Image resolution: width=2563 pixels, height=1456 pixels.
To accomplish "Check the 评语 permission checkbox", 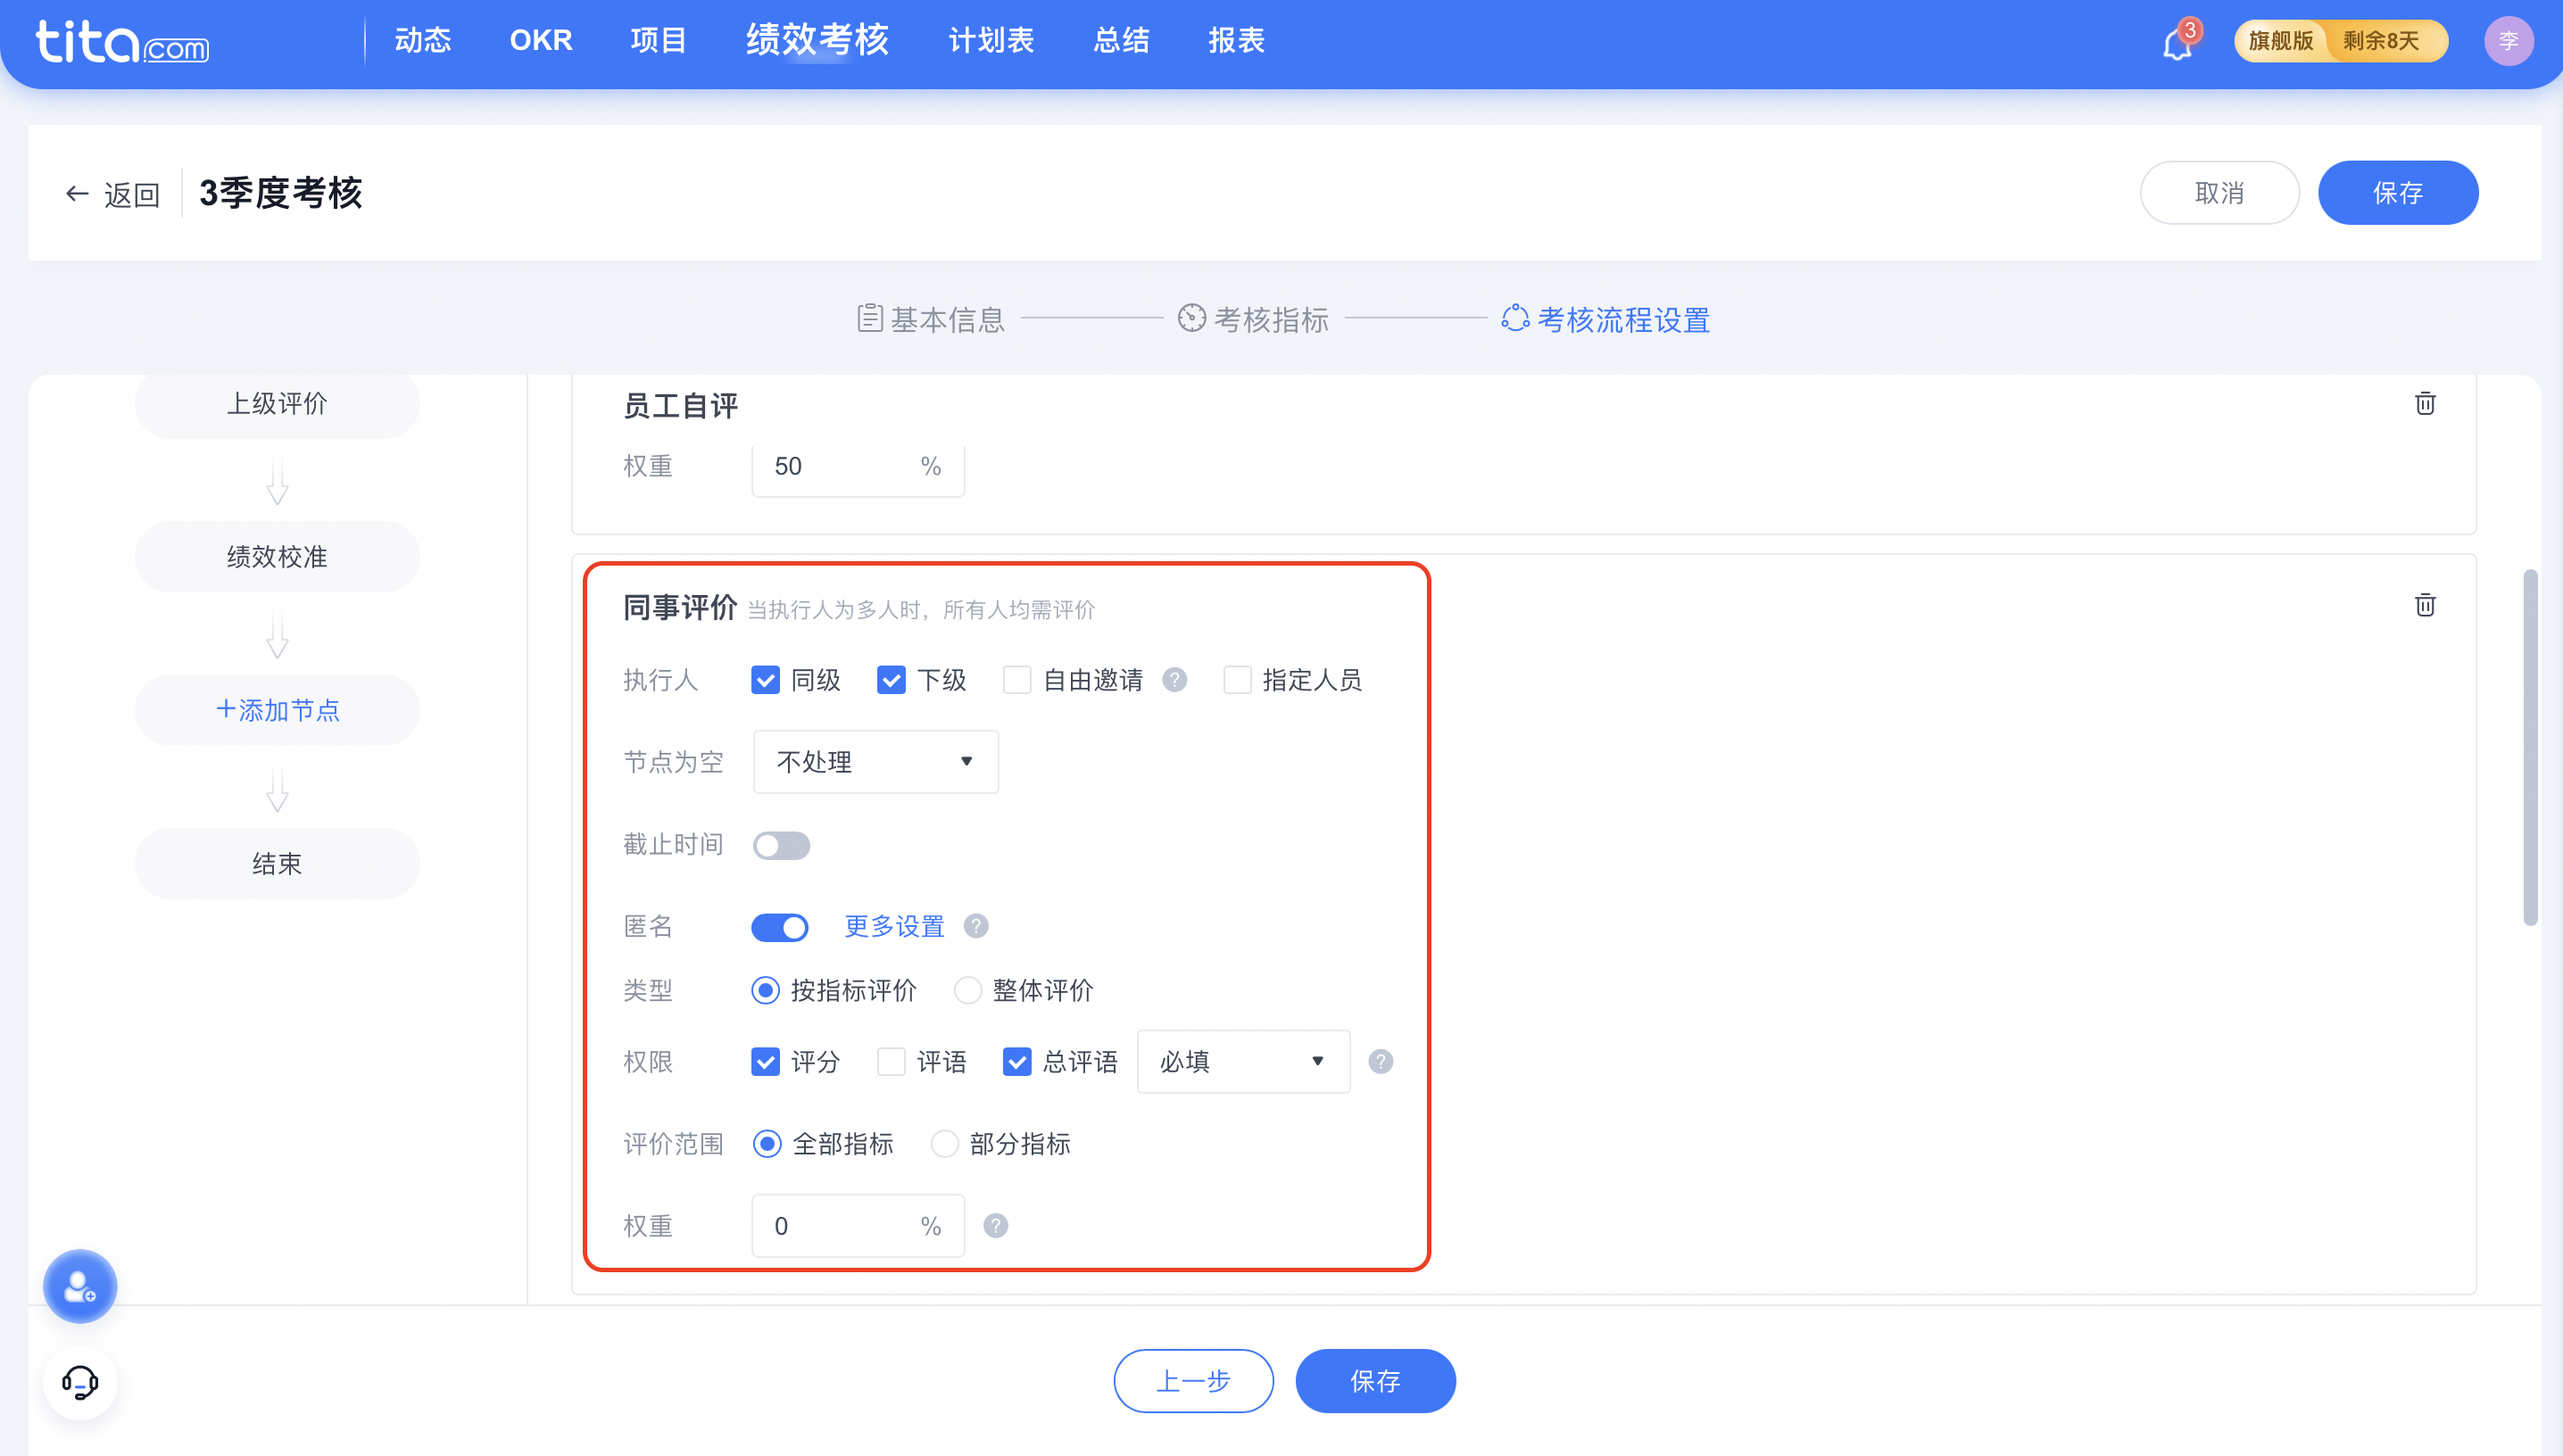I will tap(891, 1062).
